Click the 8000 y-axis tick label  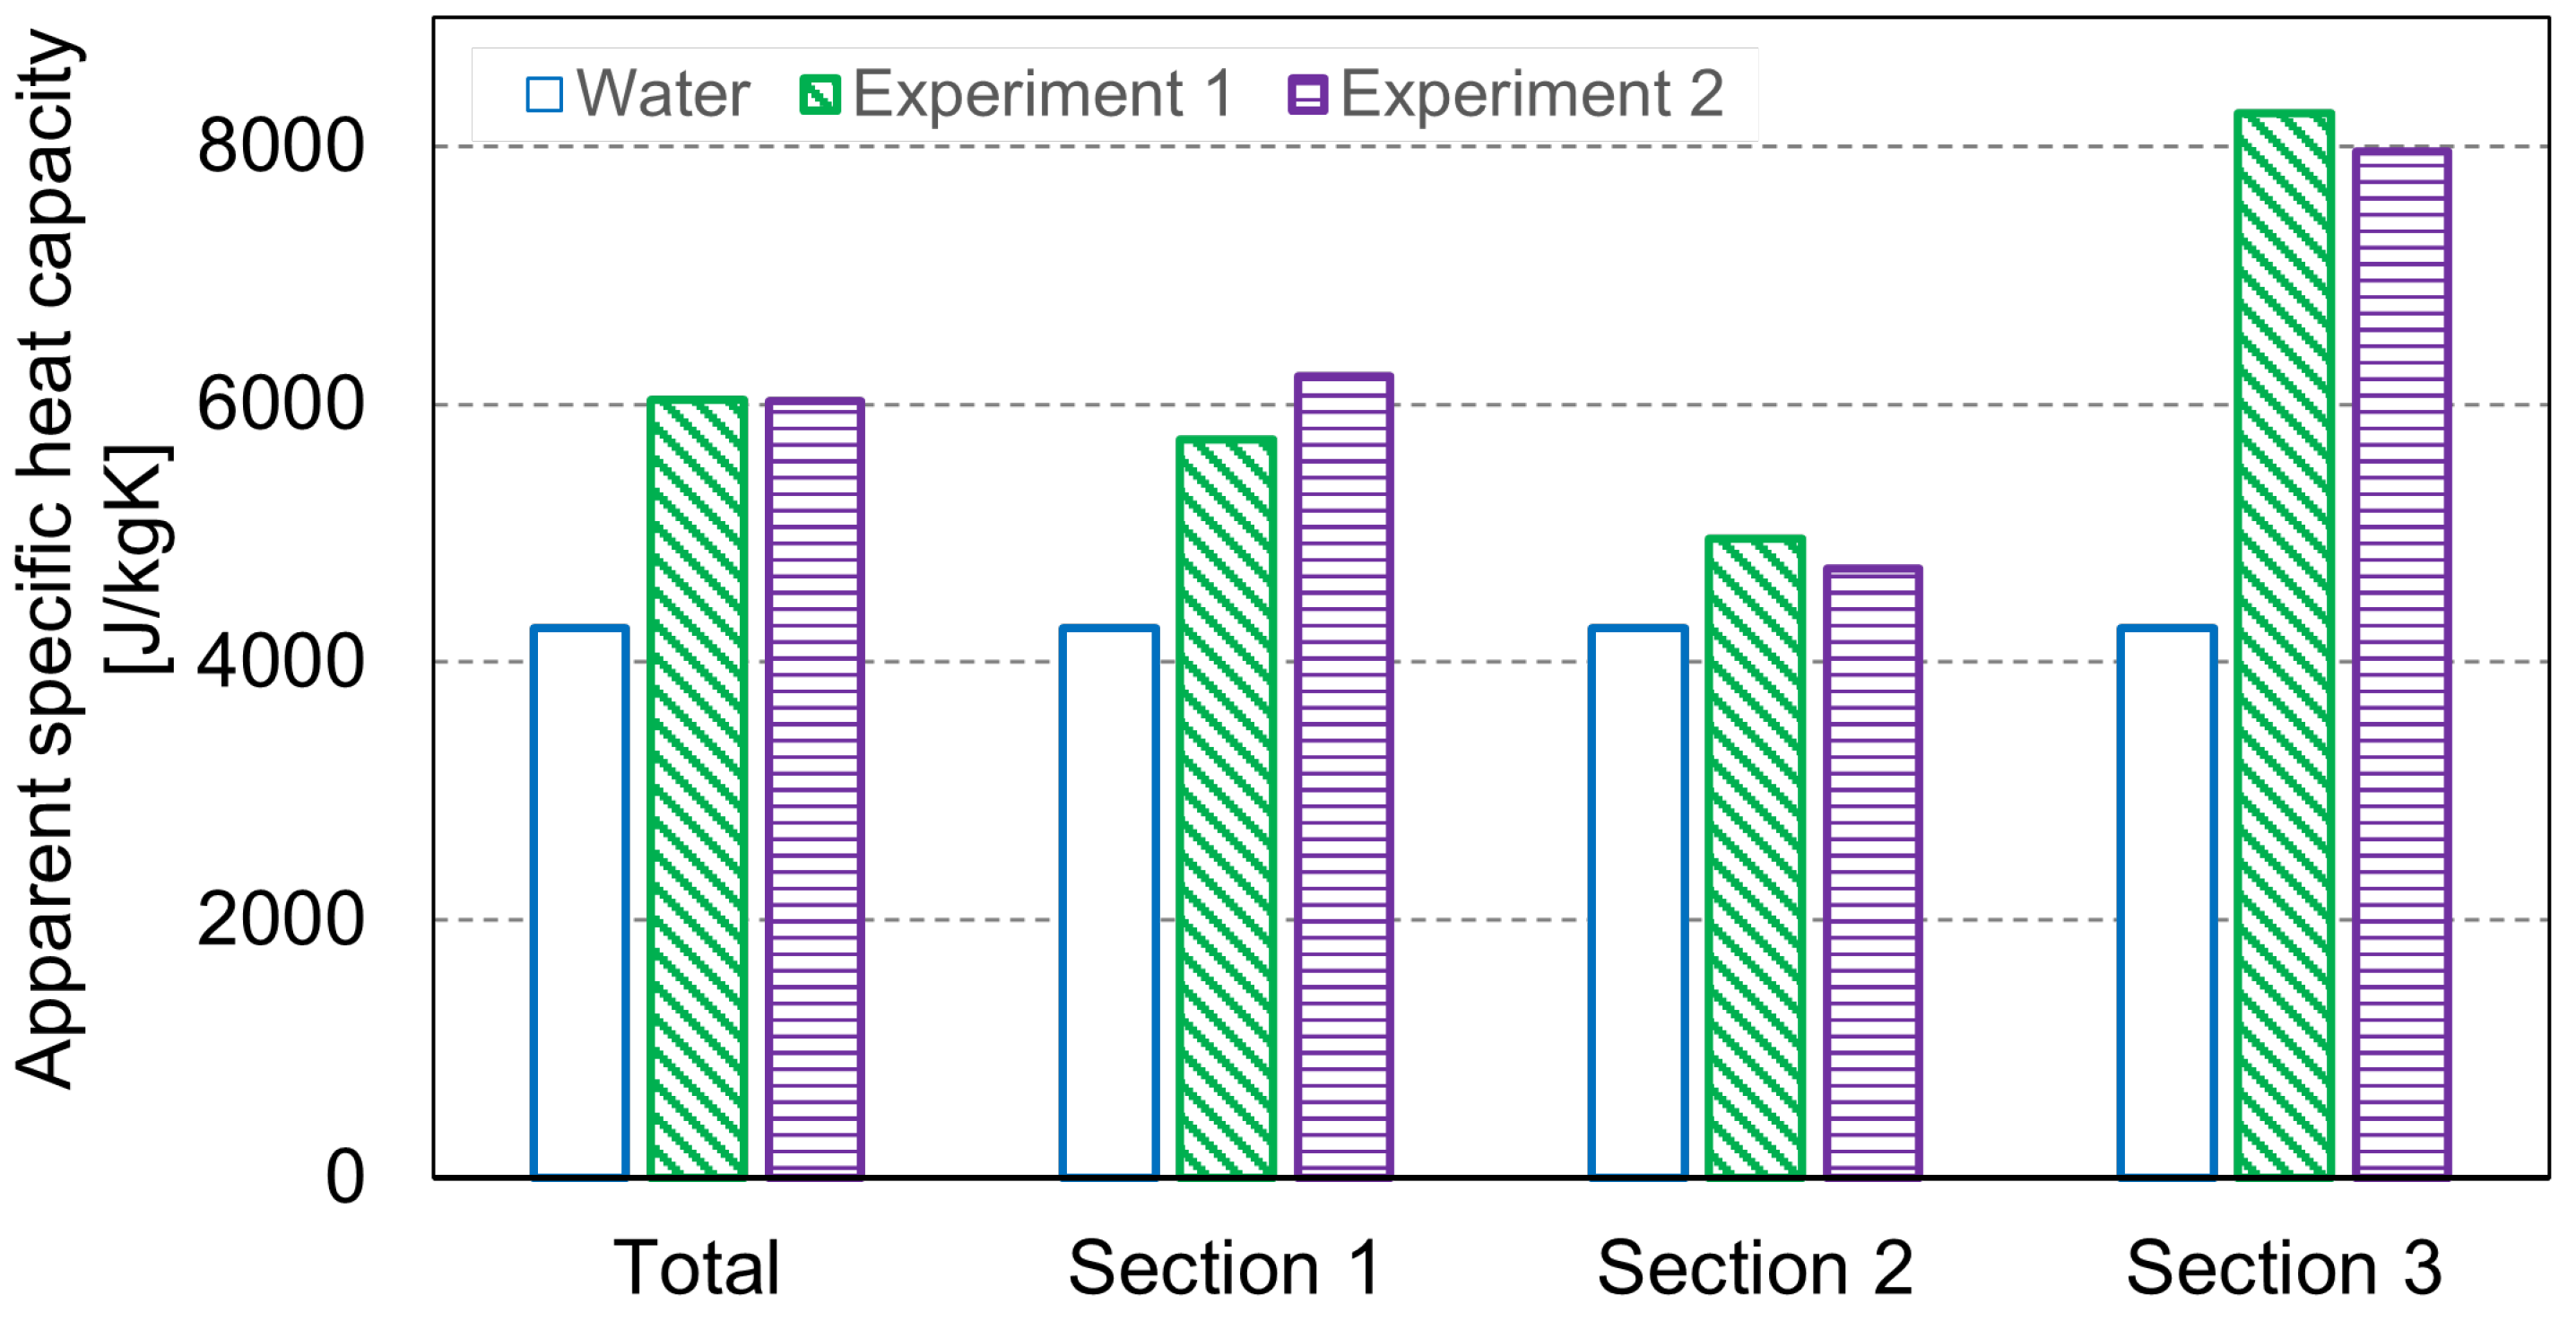click(281, 147)
